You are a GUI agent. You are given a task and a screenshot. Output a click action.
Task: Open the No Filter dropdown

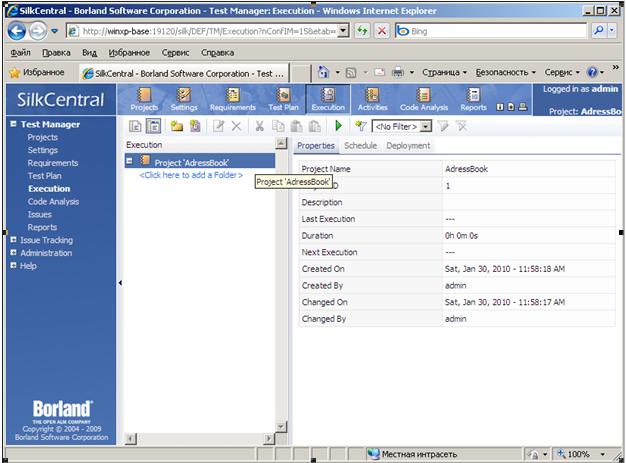[426, 127]
